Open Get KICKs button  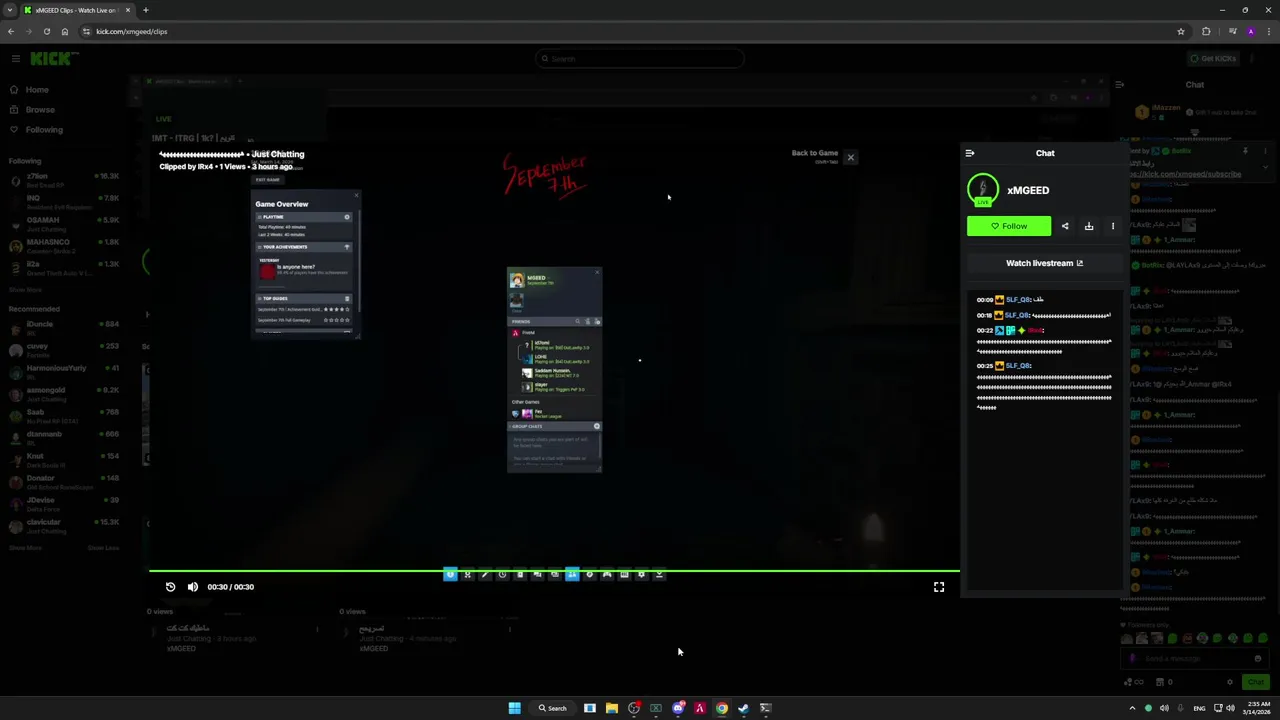(x=1212, y=58)
